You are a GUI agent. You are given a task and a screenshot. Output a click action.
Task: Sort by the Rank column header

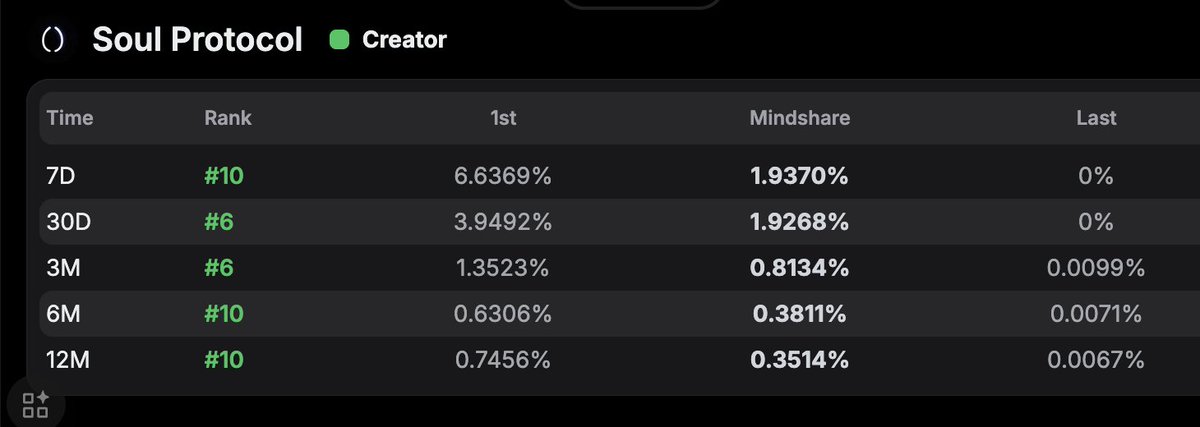click(x=228, y=118)
